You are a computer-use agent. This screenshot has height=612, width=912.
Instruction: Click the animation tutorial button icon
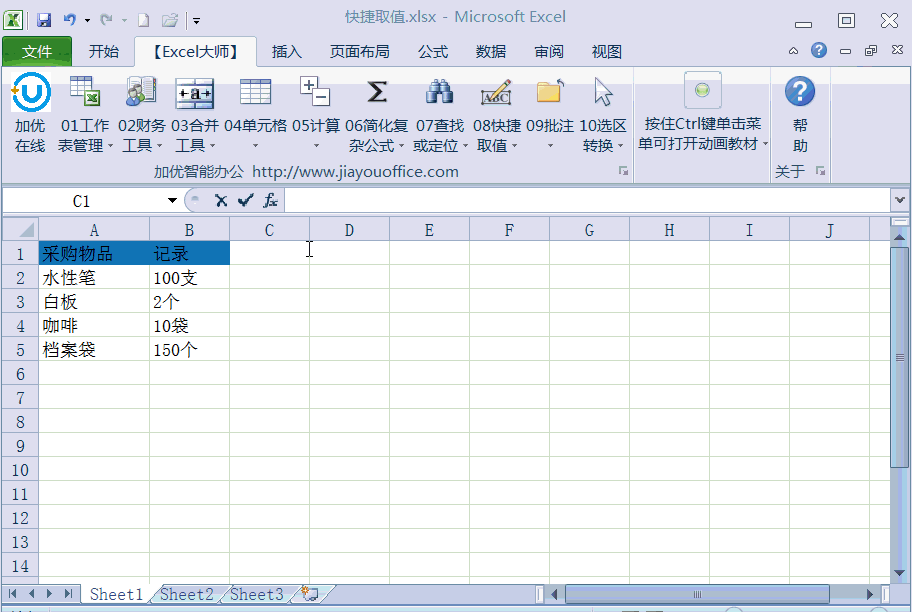[703, 90]
